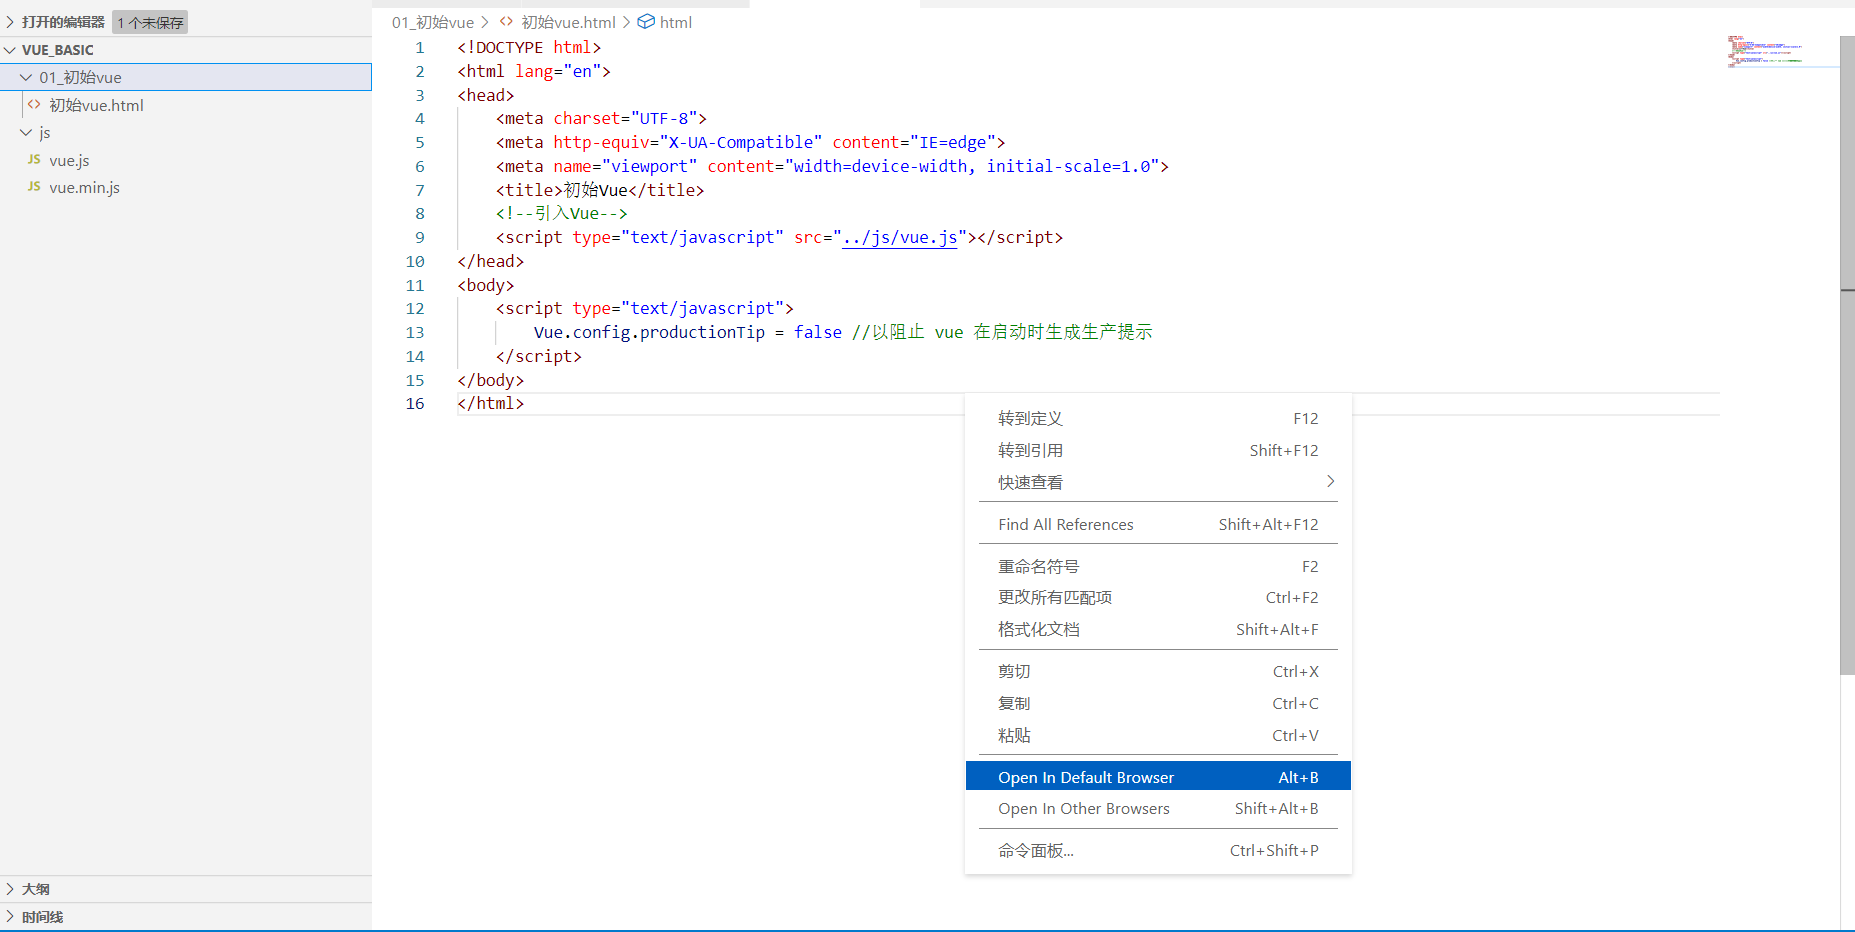Choose 转到引用 from the context menu
The height and width of the screenshot is (932, 1855).
click(x=1158, y=450)
